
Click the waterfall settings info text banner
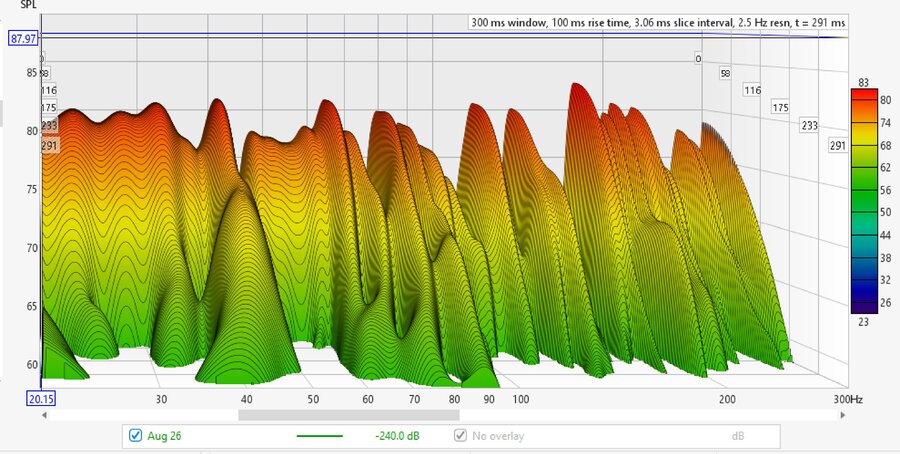click(658, 23)
